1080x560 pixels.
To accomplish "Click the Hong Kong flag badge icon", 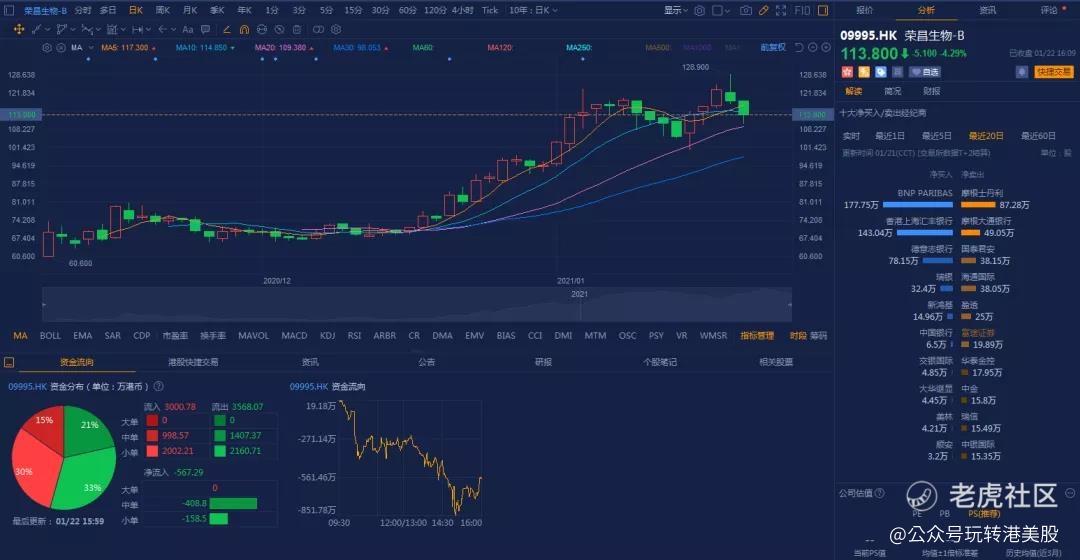I will click(x=848, y=72).
